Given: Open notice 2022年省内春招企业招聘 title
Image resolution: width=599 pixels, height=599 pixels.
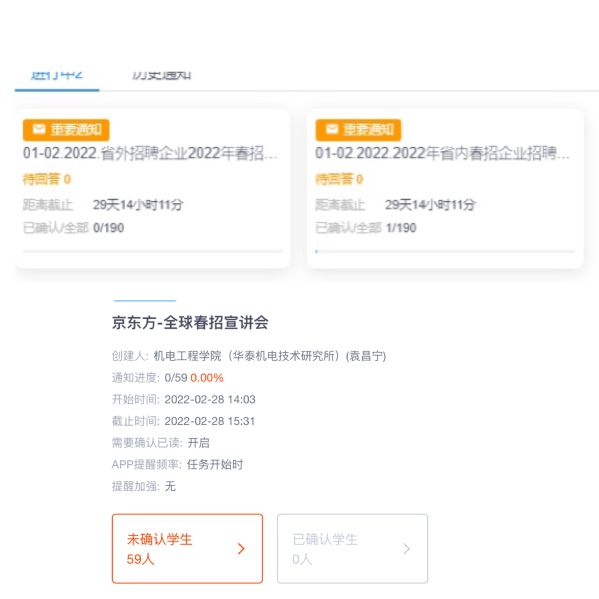Looking at the screenshot, I should click(x=442, y=153).
